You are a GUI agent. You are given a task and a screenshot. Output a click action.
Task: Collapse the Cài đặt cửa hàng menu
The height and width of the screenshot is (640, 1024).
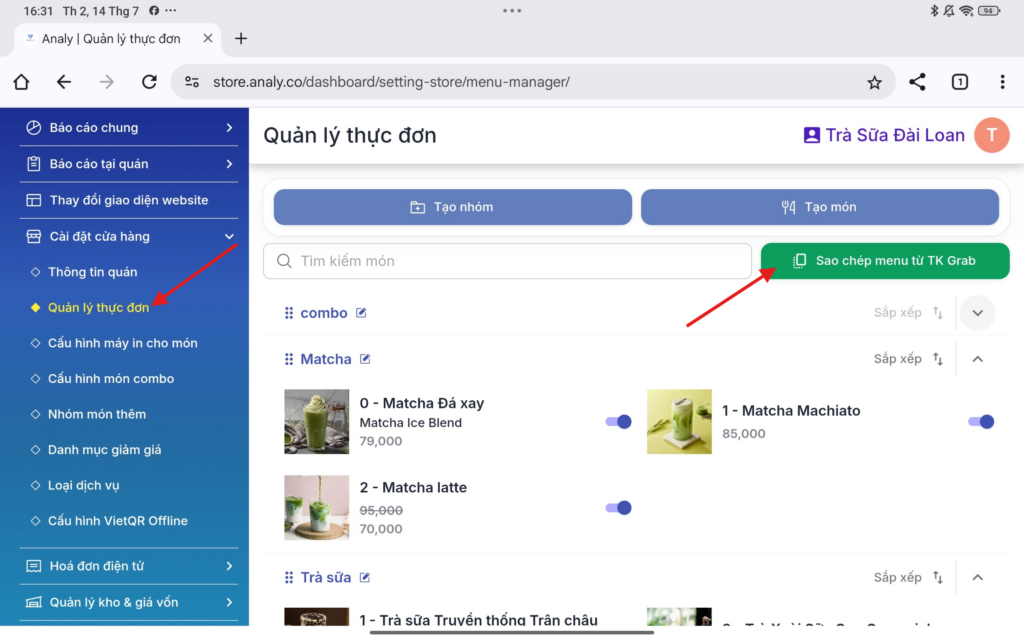(x=229, y=236)
